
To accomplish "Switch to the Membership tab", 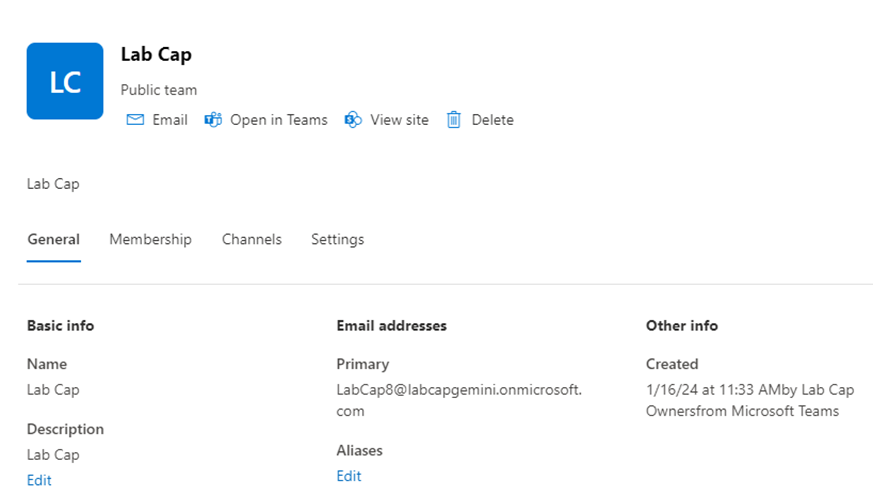I will pos(150,239).
